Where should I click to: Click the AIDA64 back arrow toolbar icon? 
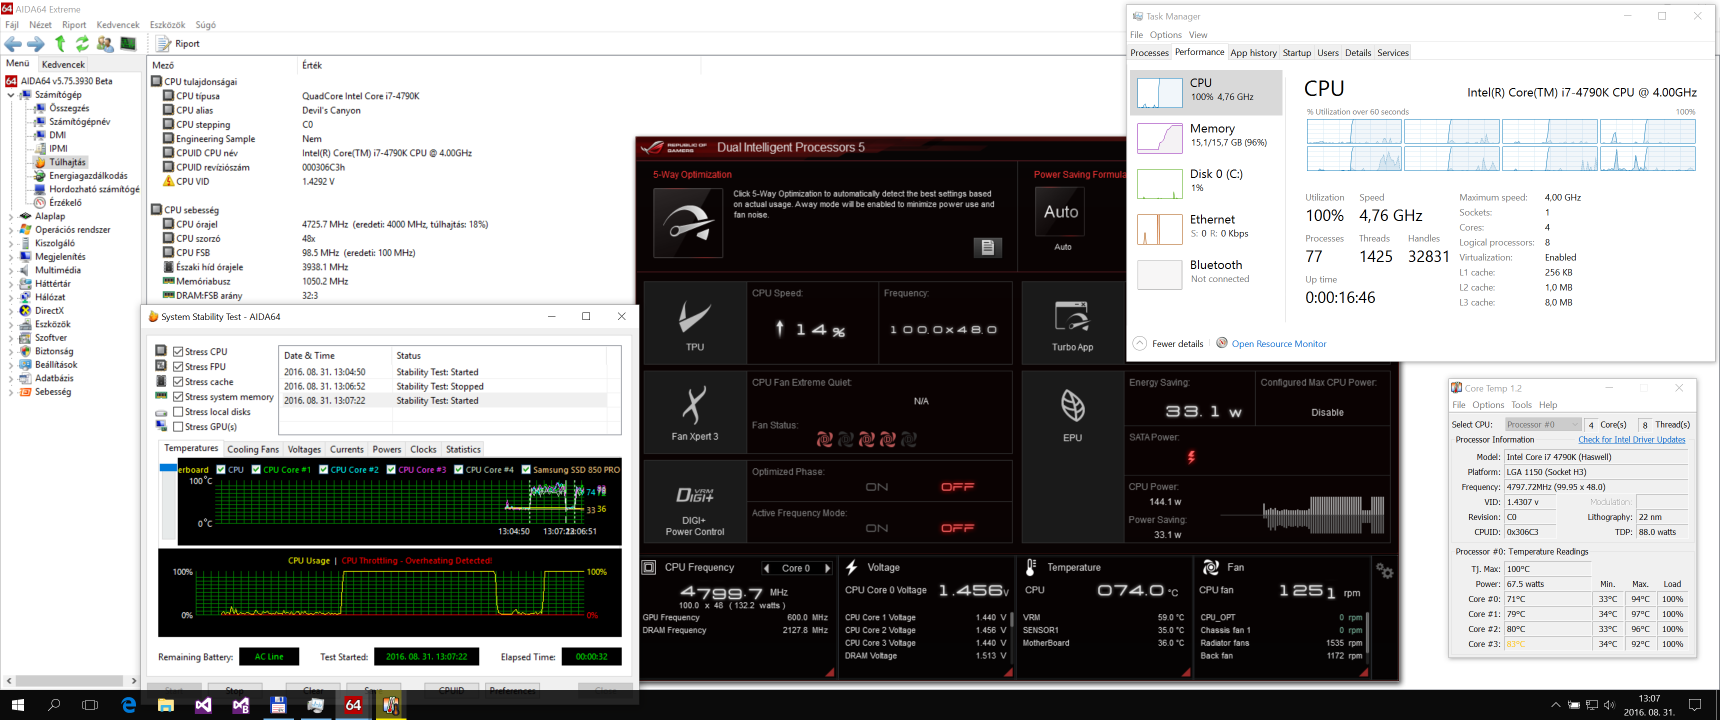(x=13, y=43)
